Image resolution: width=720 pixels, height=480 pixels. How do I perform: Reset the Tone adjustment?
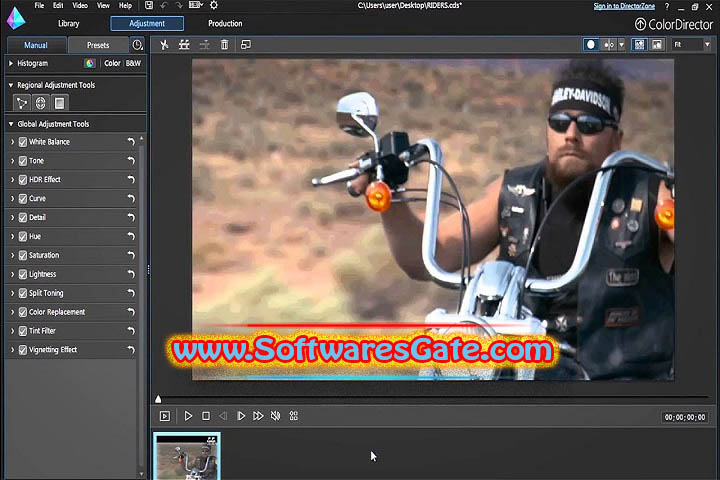pyautogui.click(x=131, y=161)
